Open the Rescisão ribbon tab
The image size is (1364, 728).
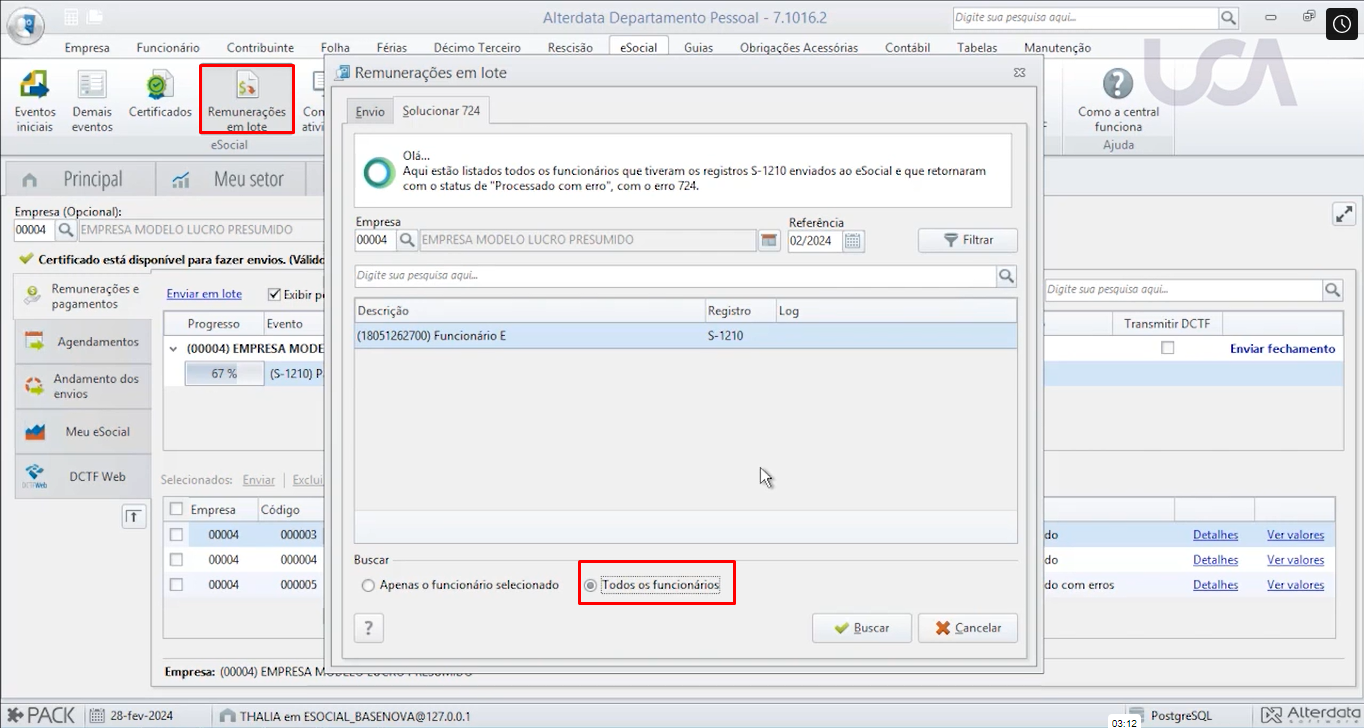(x=571, y=47)
